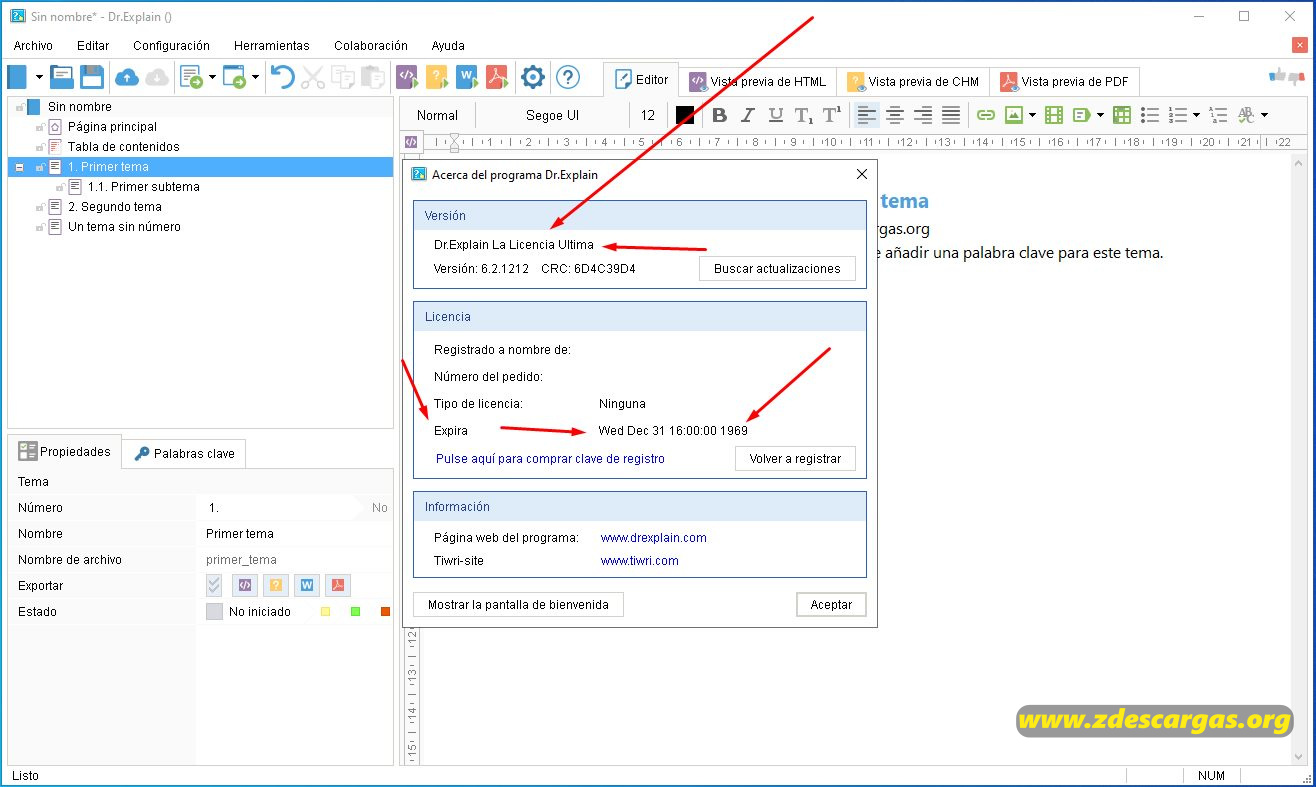Open project with the folder icon
Viewport: 1316px width, 787px height.
click(x=62, y=77)
